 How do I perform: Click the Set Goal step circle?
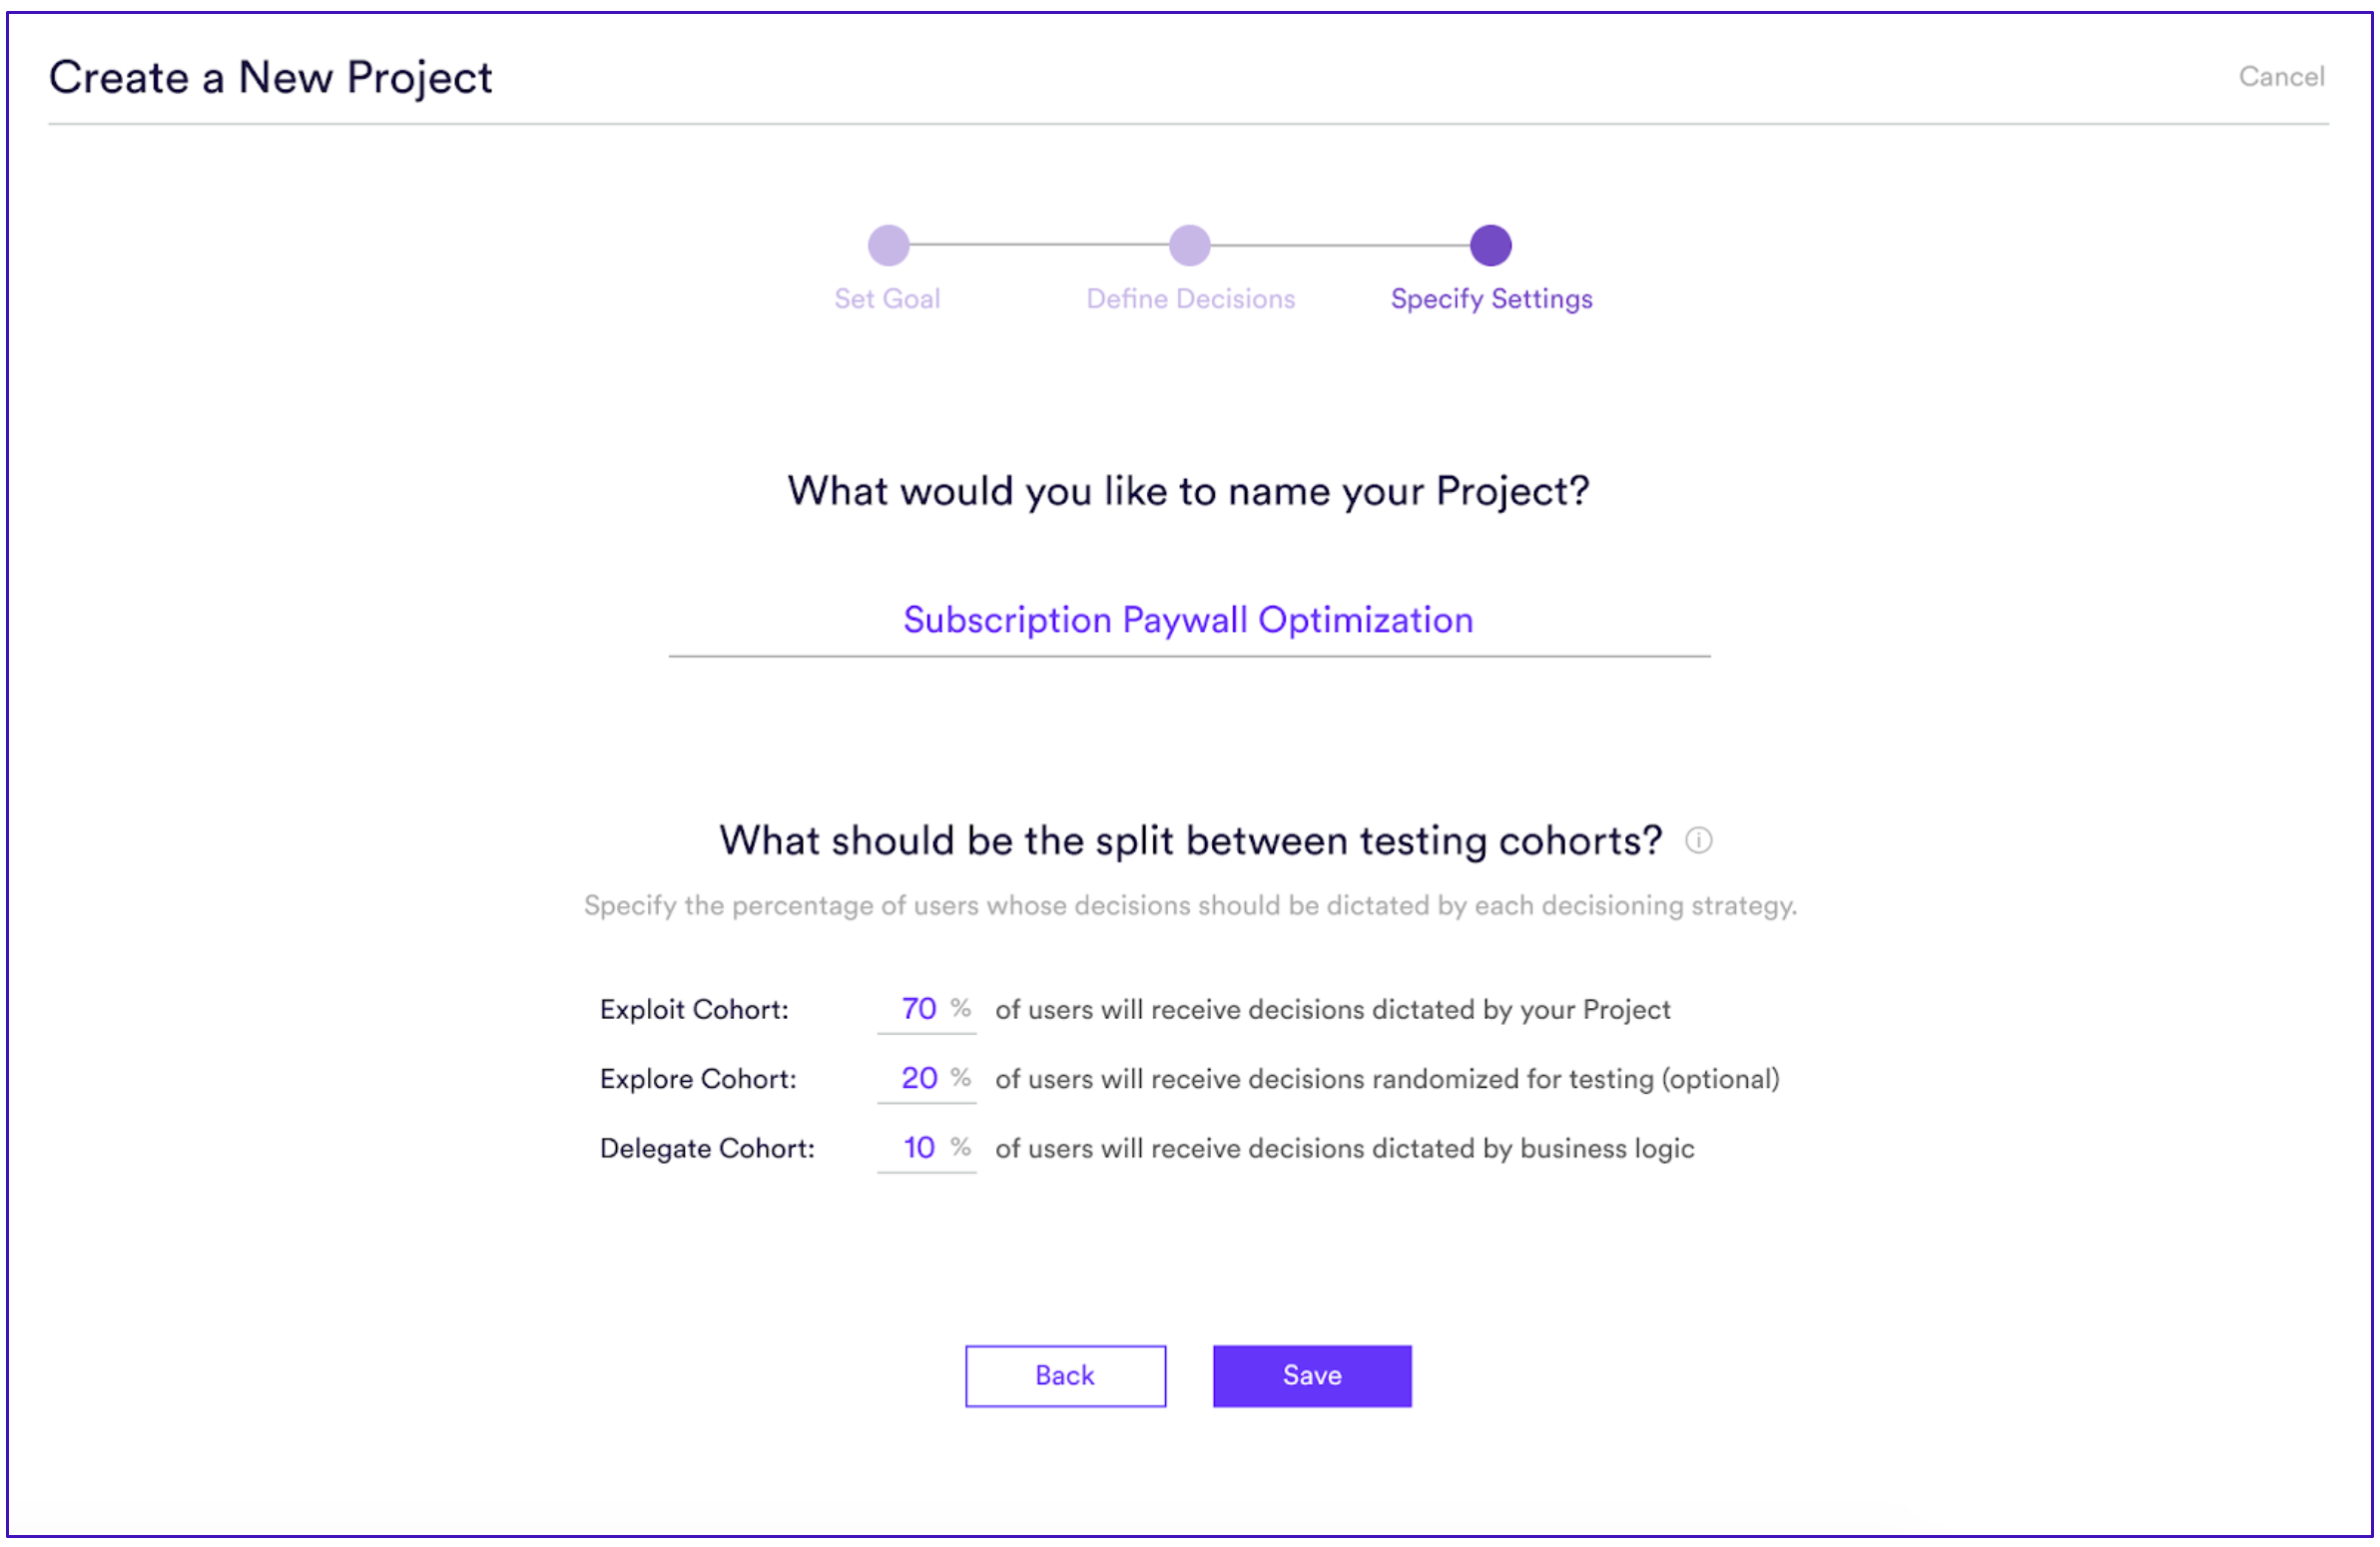coord(888,245)
